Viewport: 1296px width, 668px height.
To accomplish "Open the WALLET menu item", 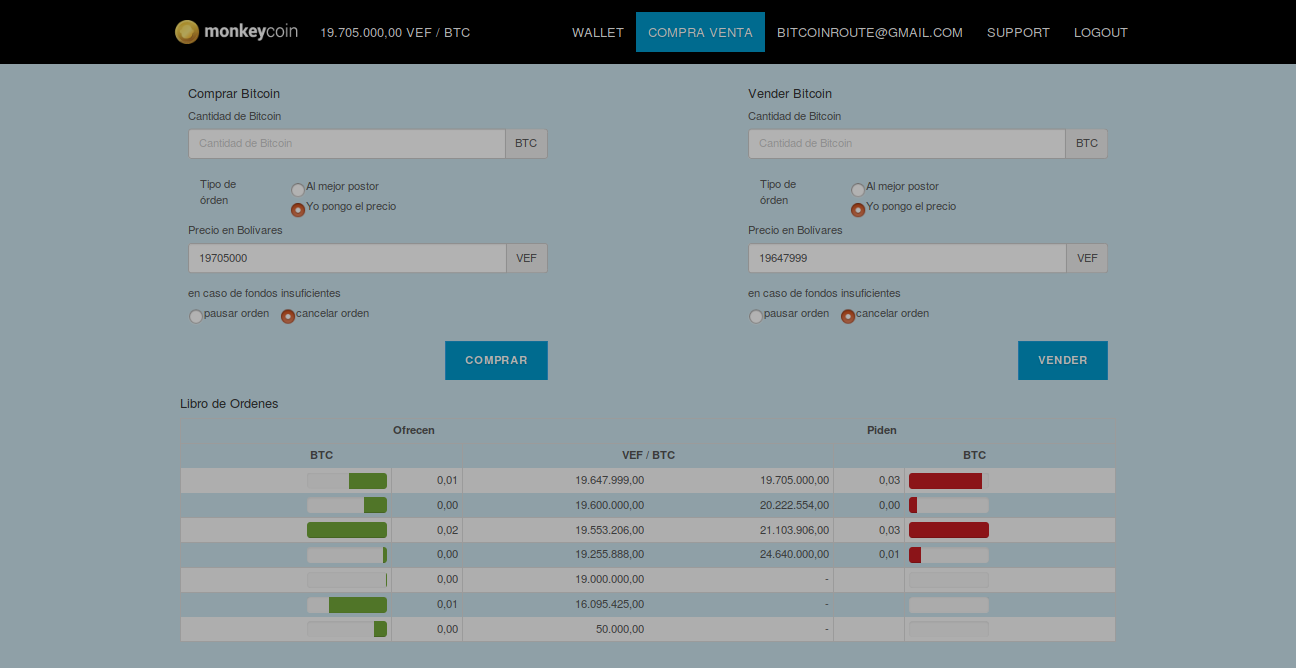I will pos(598,32).
